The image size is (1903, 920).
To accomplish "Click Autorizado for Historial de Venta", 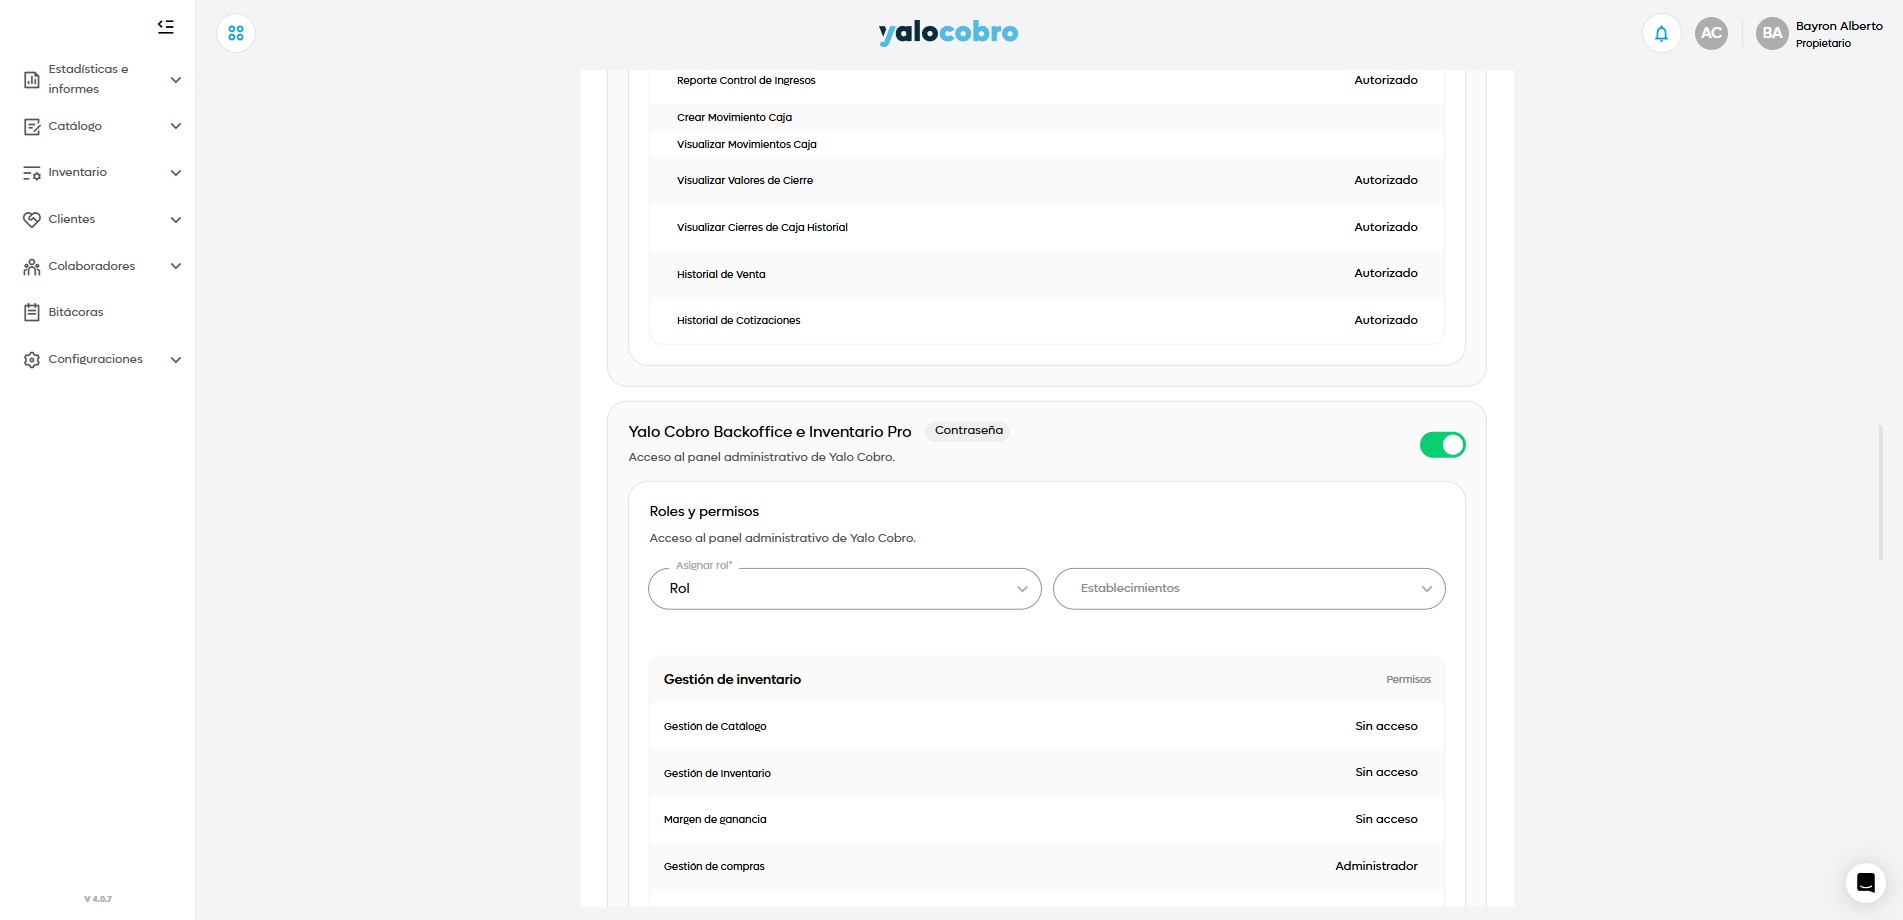I will (1385, 273).
